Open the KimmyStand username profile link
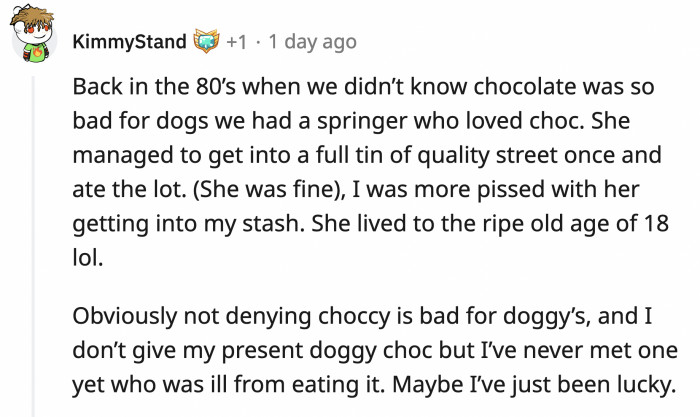Viewport: 700px width, 417px height. tap(129, 42)
